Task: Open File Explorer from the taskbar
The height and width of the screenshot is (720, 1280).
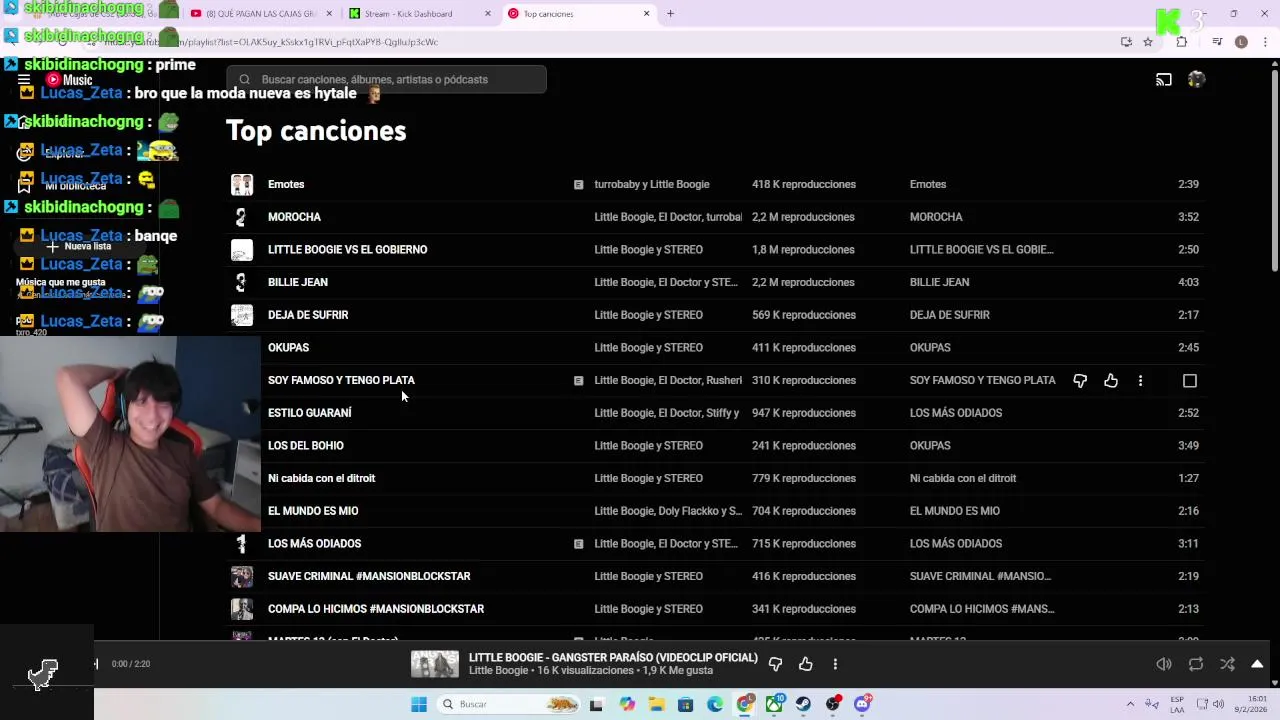Action: tap(656, 704)
